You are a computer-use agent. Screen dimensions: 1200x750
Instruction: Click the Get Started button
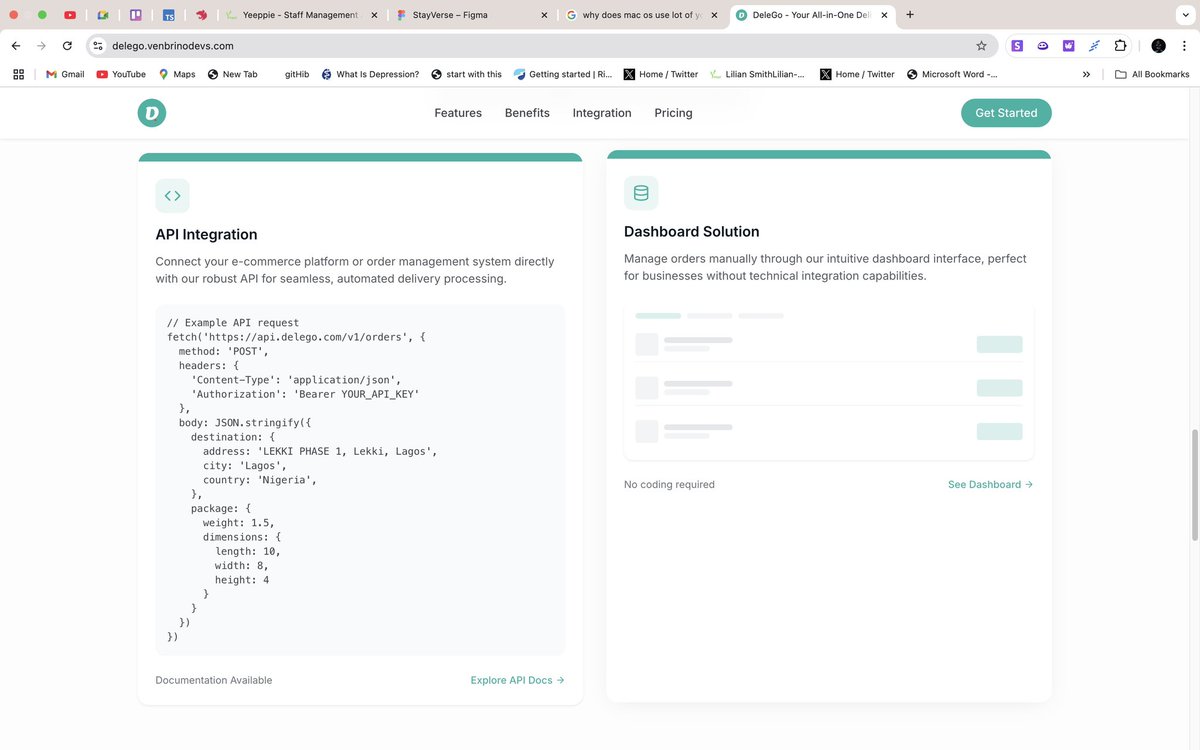click(1006, 113)
